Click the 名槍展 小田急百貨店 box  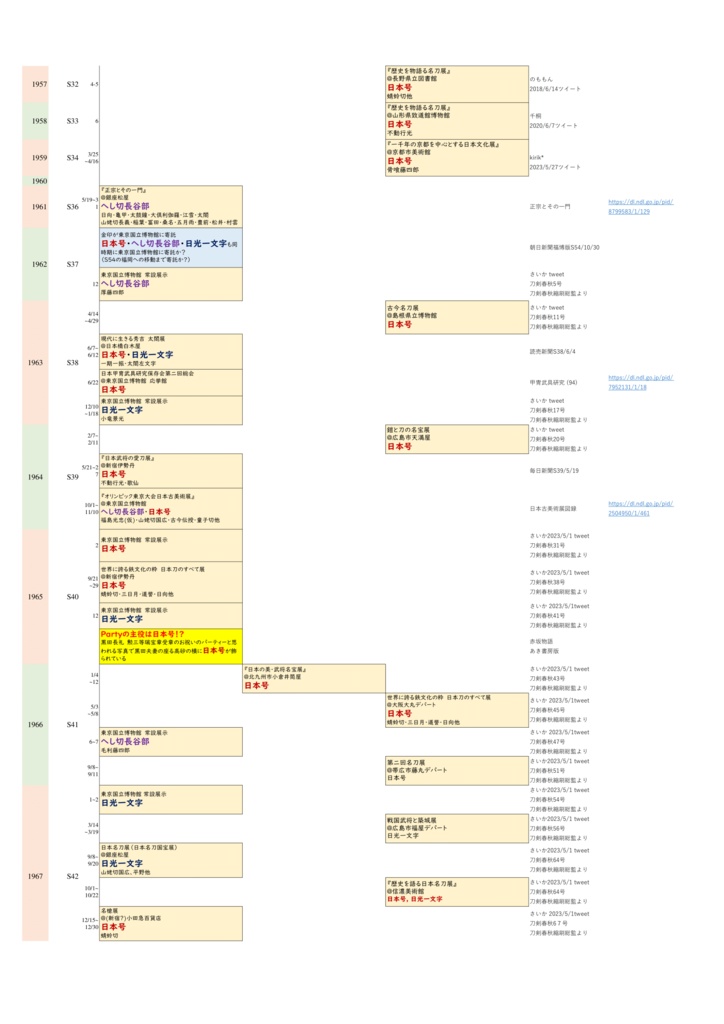171,923
